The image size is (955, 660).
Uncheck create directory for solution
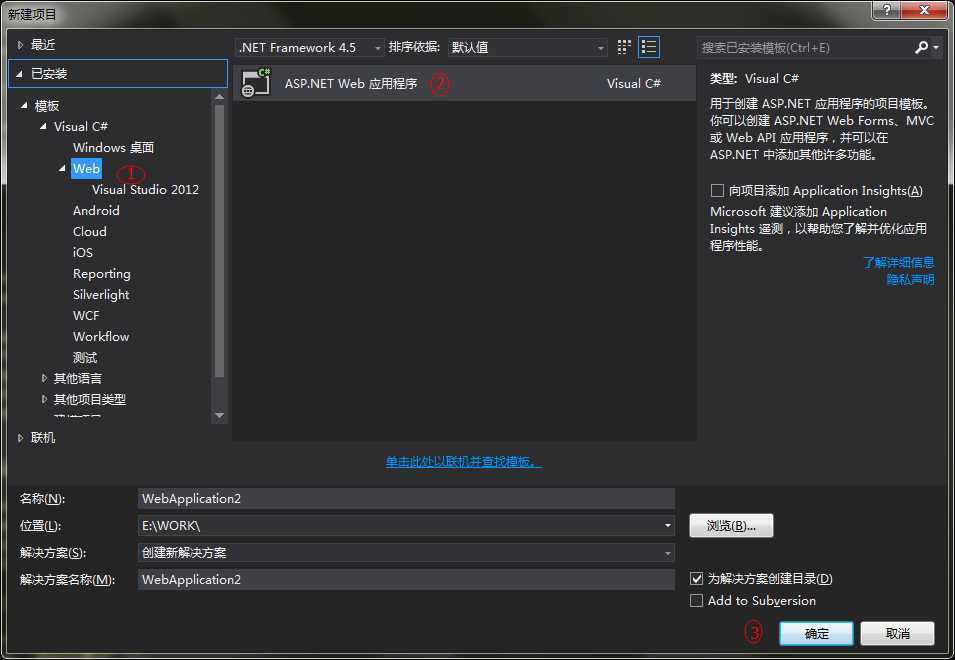pos(696,578)
